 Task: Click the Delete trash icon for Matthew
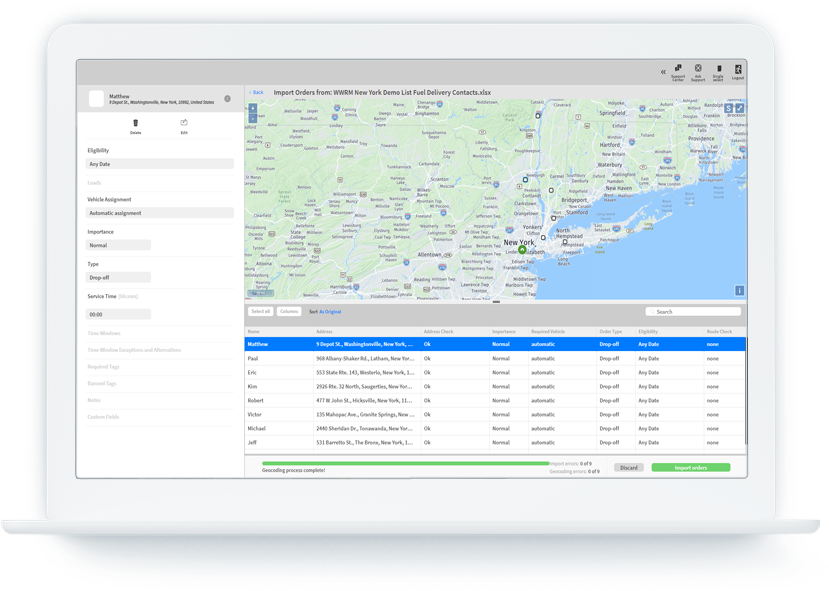tap(135, 123)
